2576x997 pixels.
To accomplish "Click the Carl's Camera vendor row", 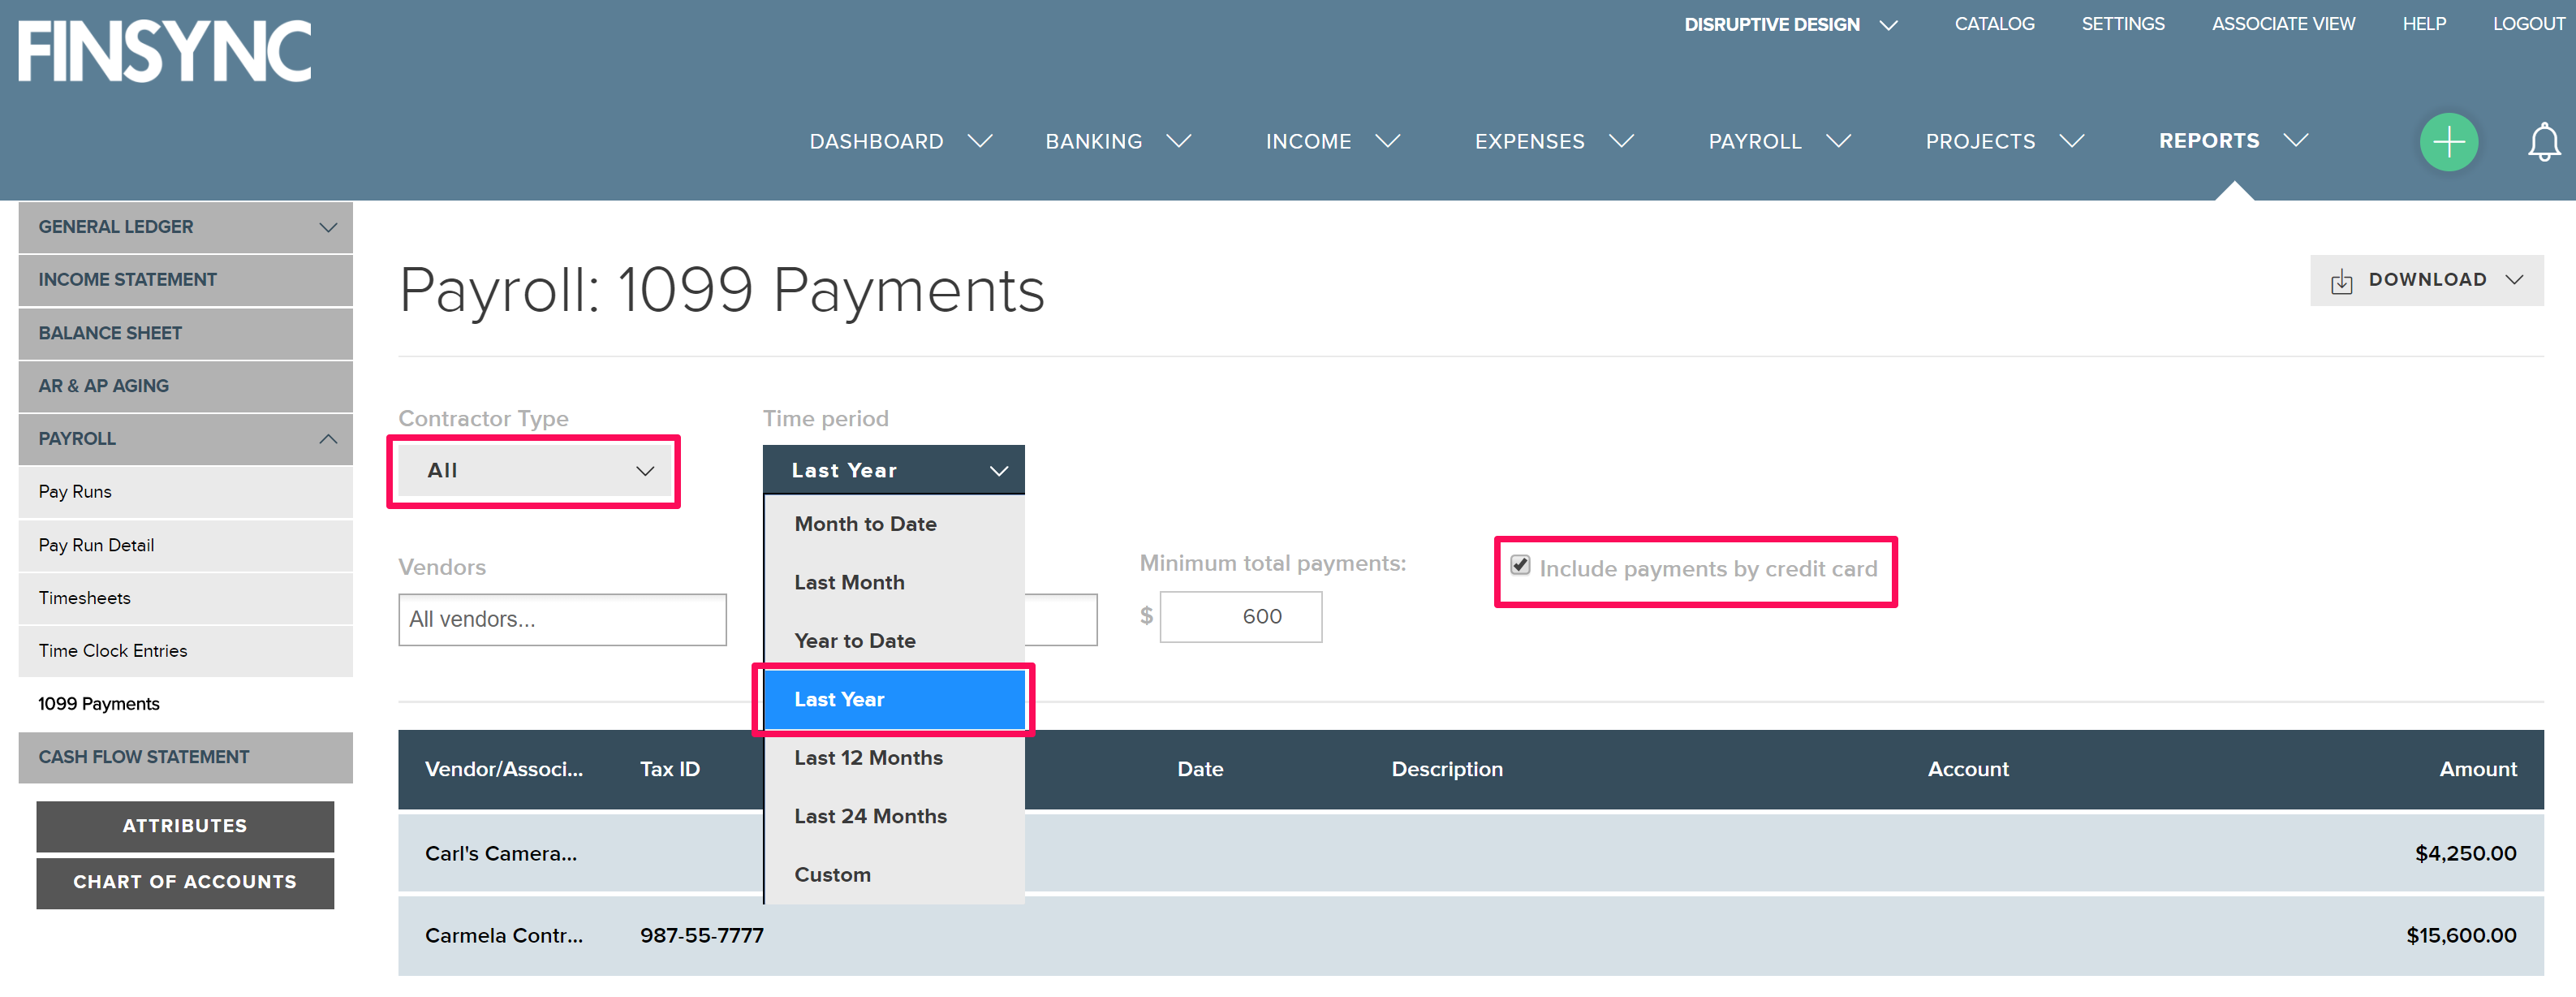I will tap(1470, 853).
